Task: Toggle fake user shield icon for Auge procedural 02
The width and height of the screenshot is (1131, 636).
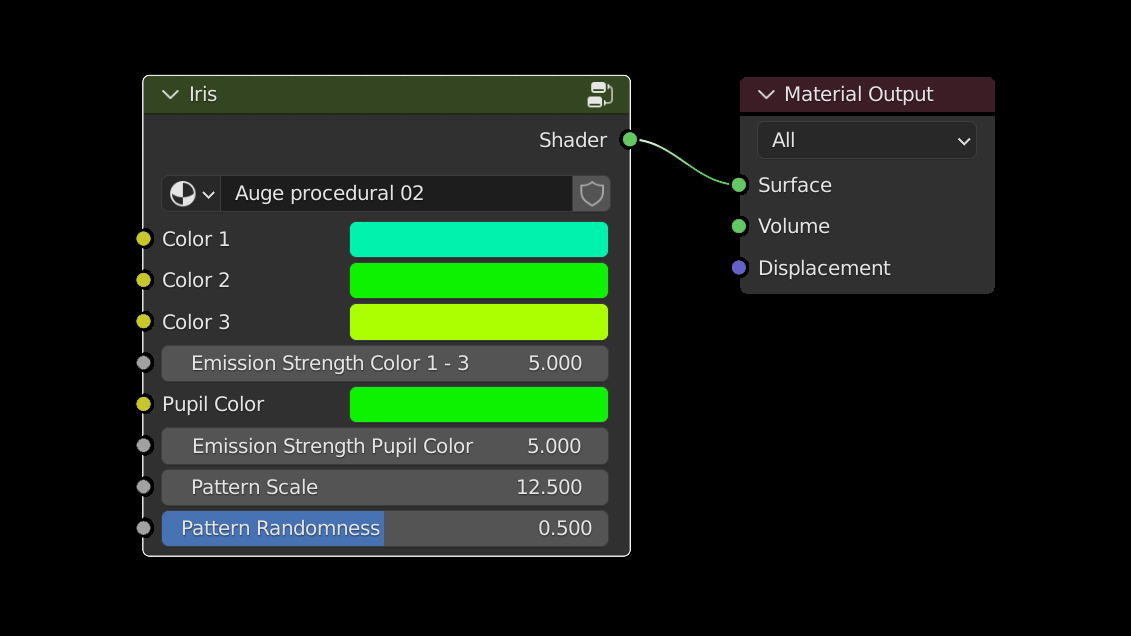Action: click(592, 194)
